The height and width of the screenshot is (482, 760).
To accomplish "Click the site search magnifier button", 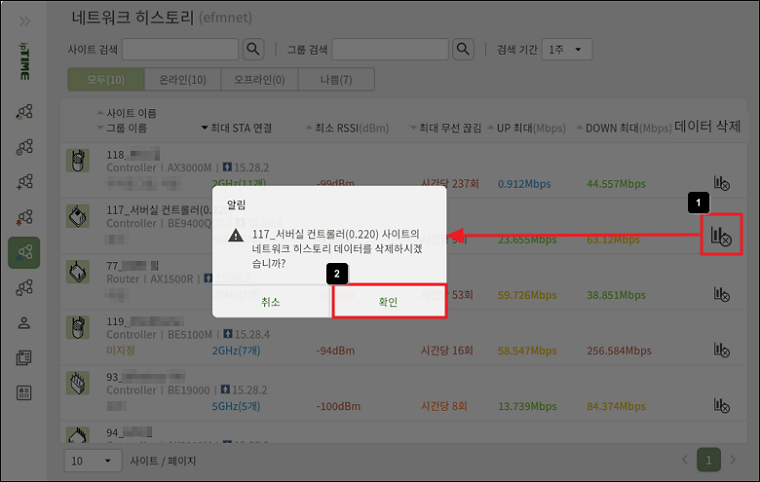I will [x=253, y=49].
